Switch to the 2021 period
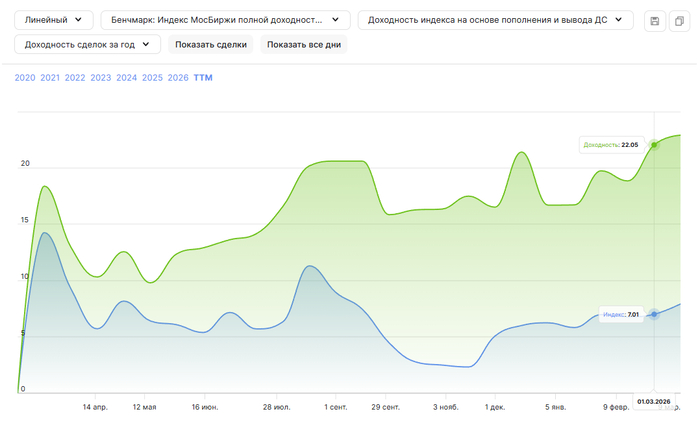This screenshot has width=700, height=431. coord(50,78)
